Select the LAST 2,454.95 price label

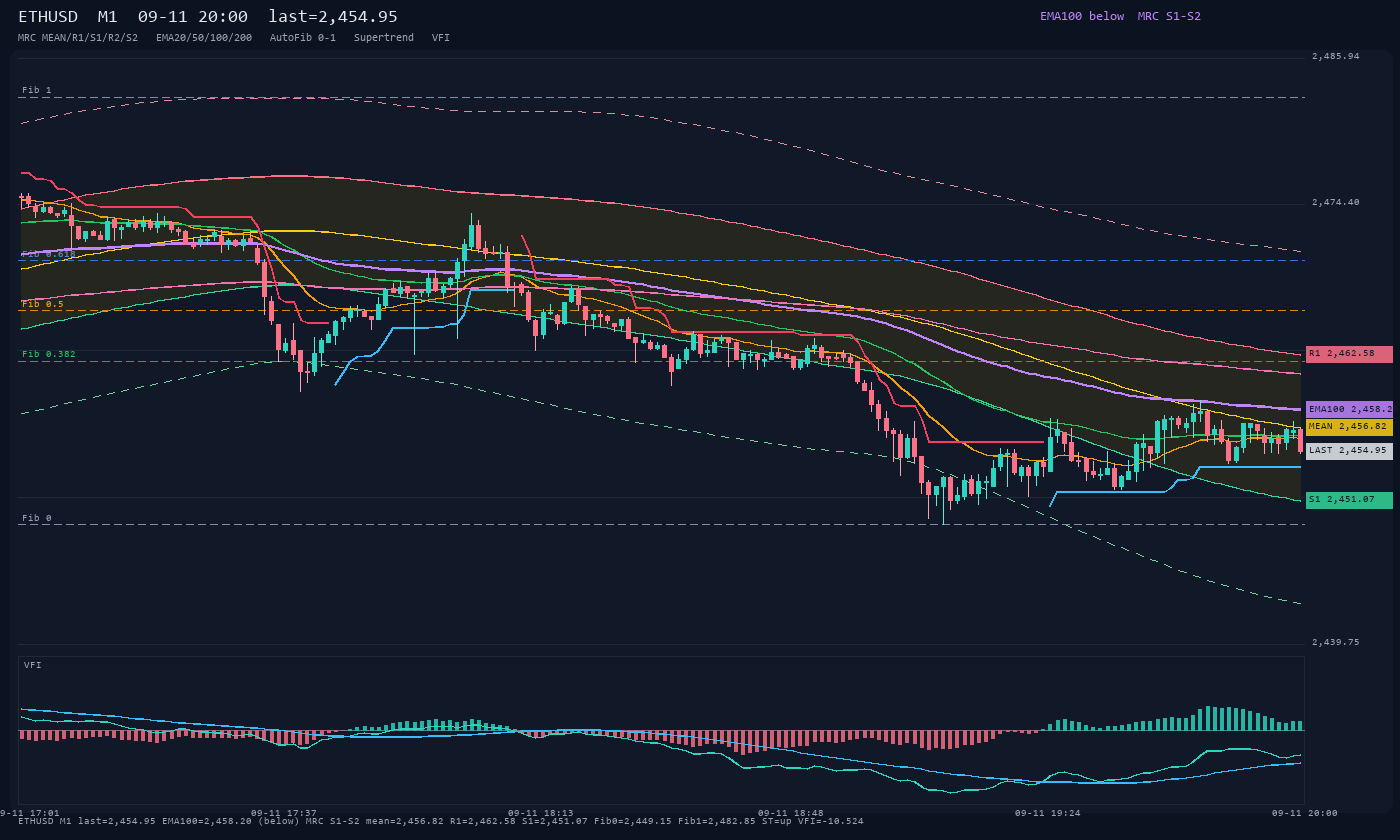click(1349, 451)
